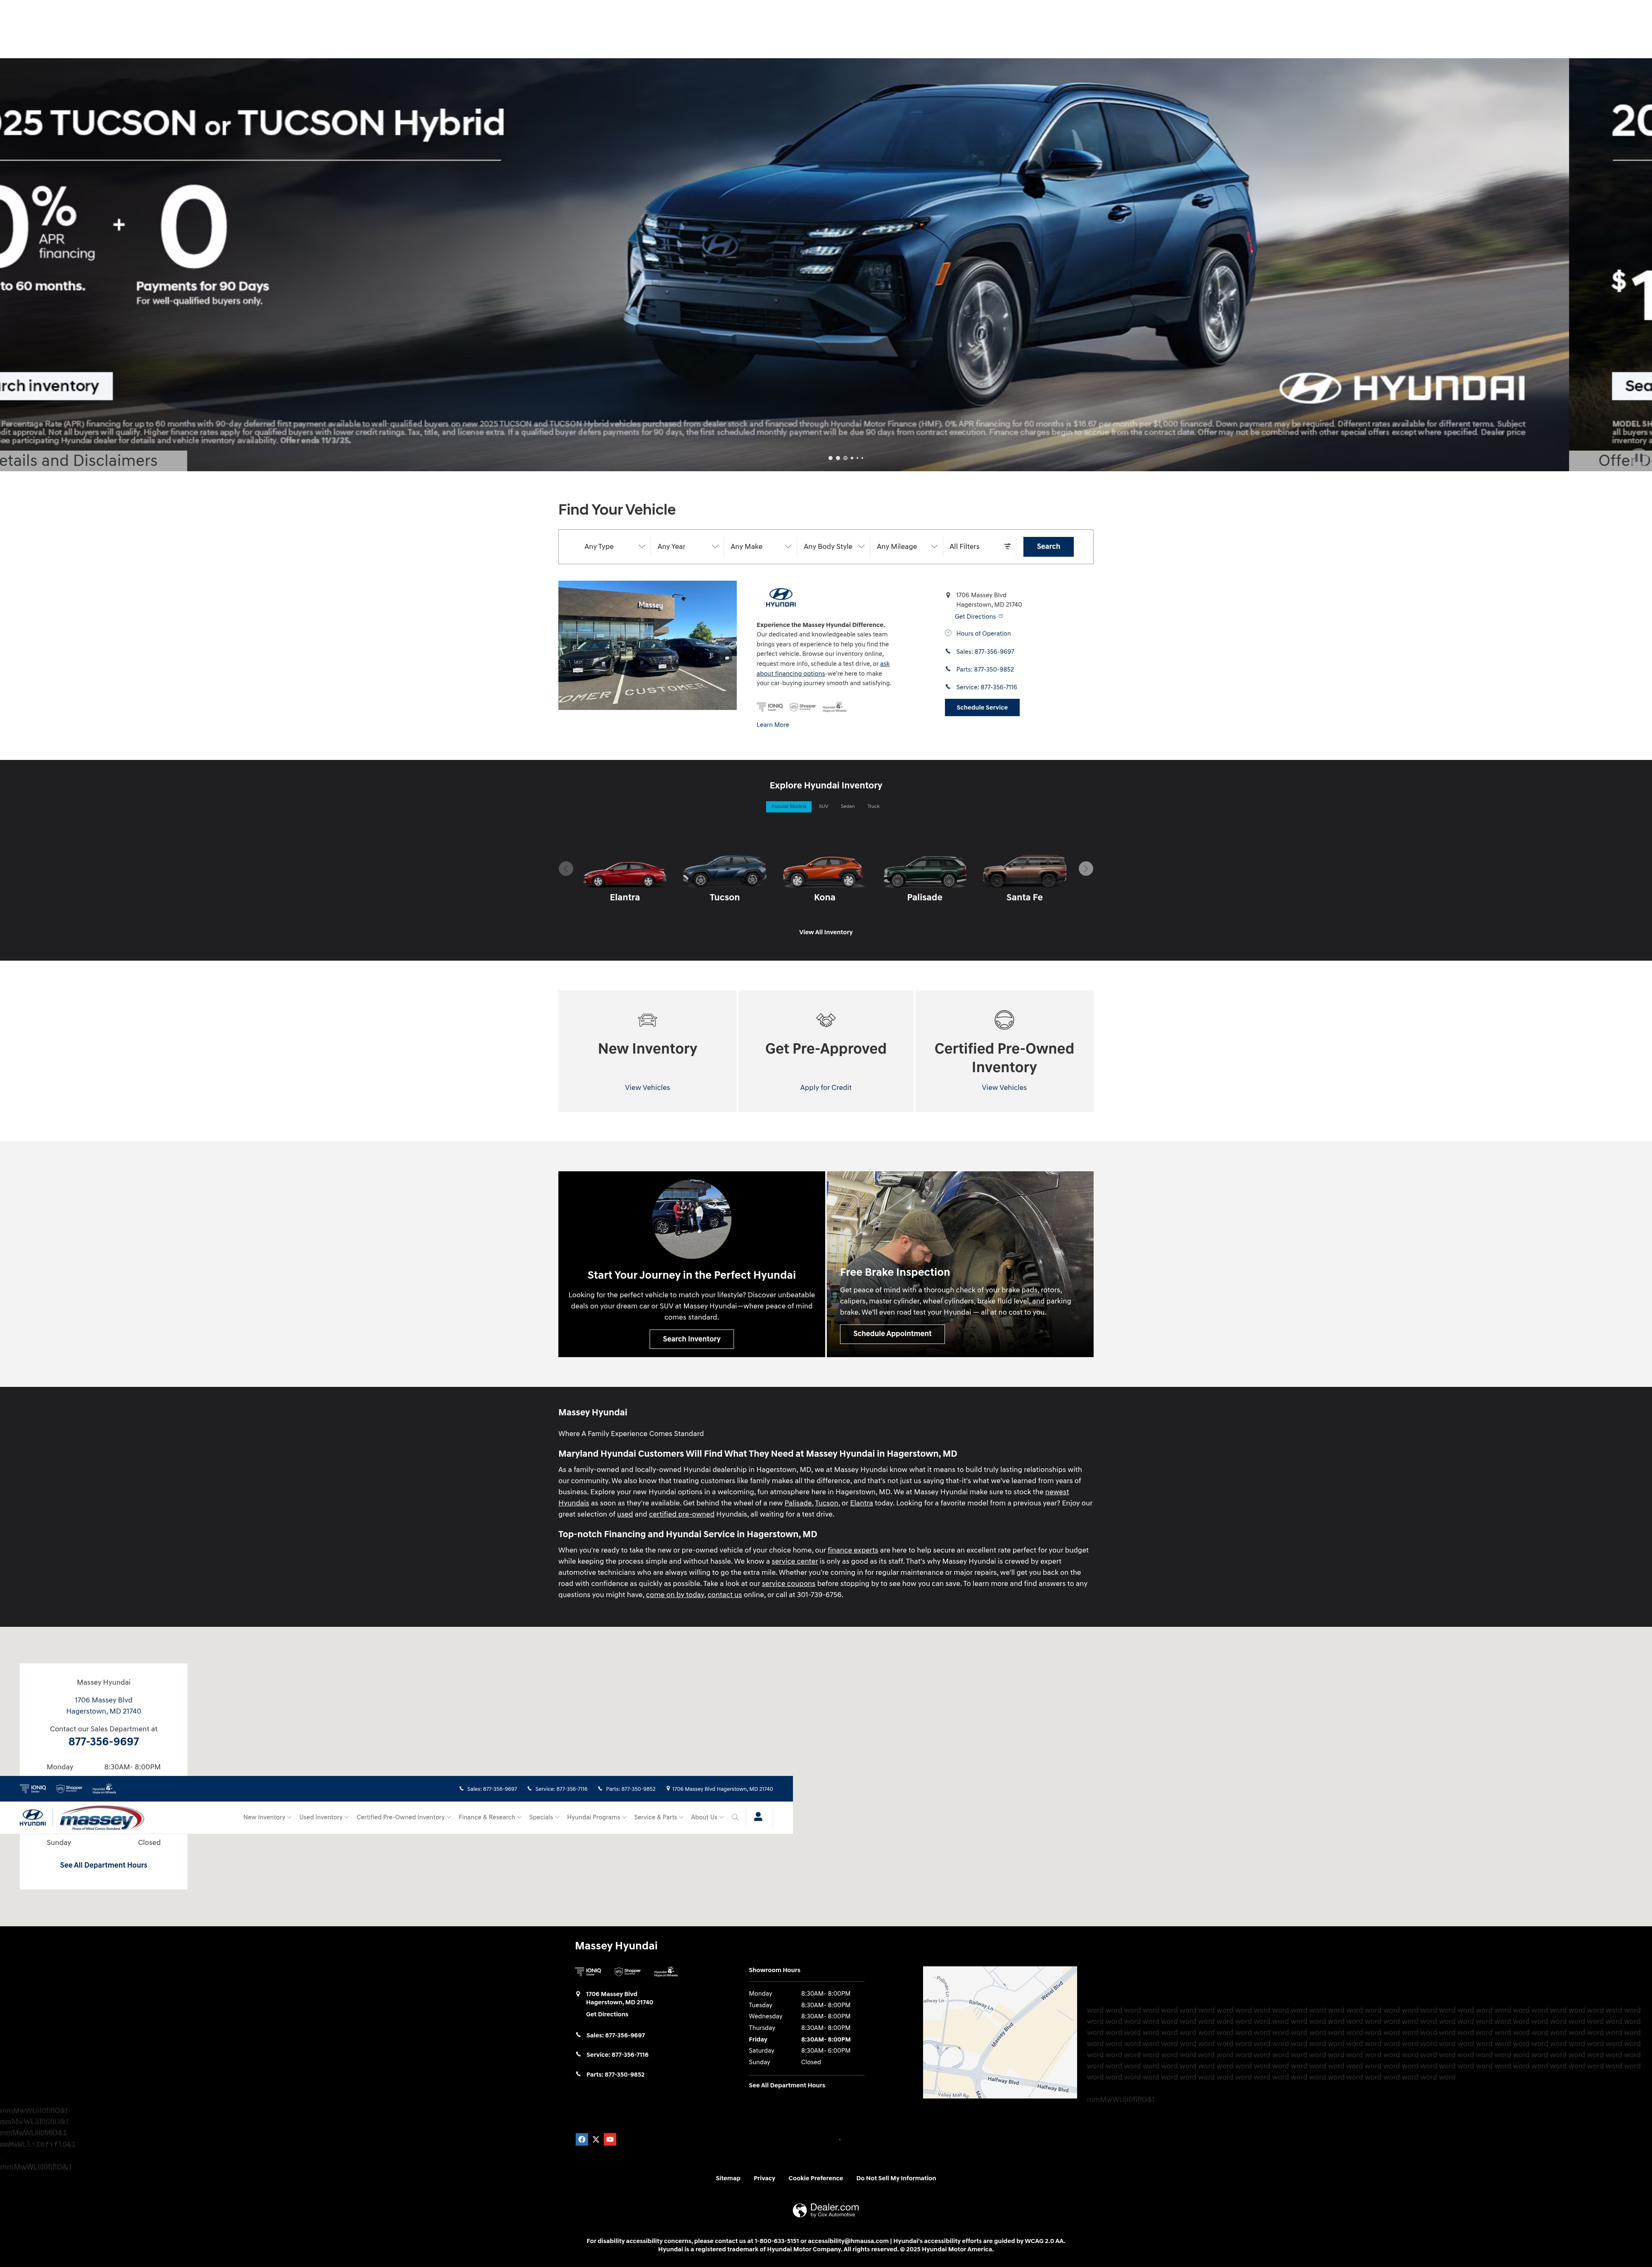Open the Specials menu
Image resolution: width=1652 pixels, height=2267 pixels.
[x=544, y=1817]
